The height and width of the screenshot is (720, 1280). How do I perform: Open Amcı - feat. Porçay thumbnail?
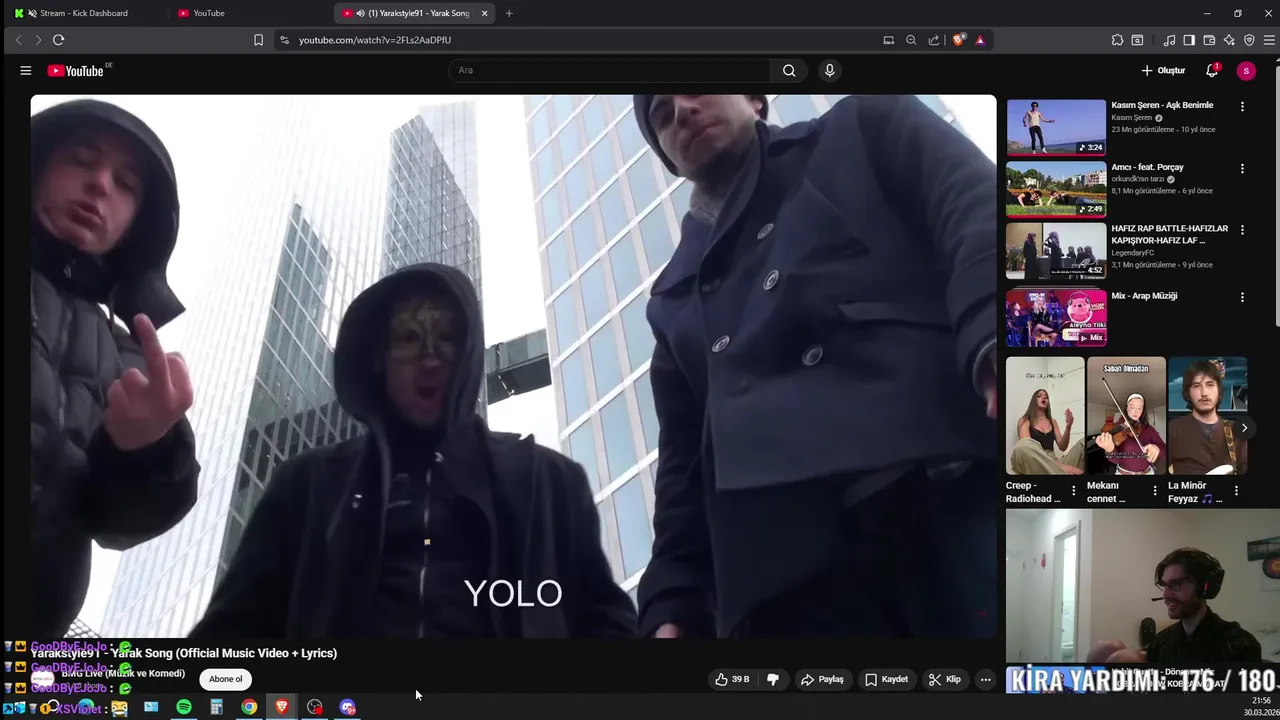[1056, 189]
